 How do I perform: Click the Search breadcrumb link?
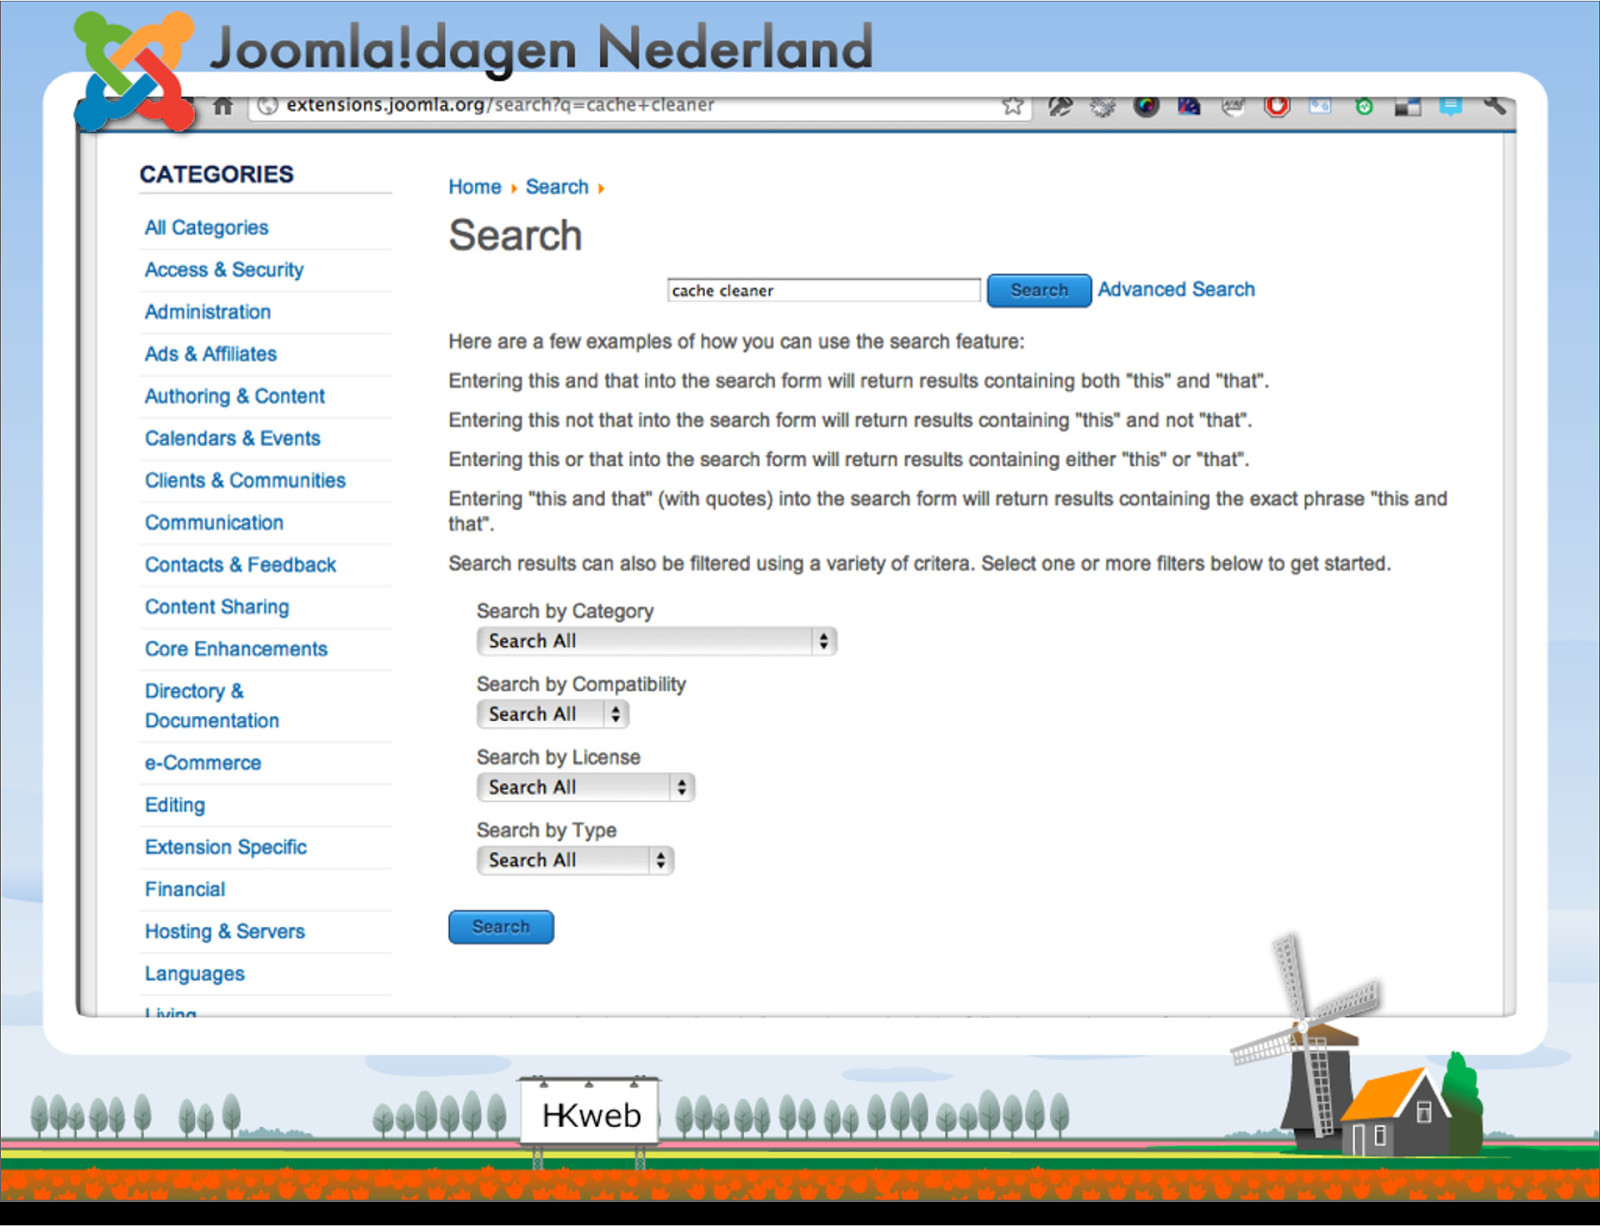[557, 187]
